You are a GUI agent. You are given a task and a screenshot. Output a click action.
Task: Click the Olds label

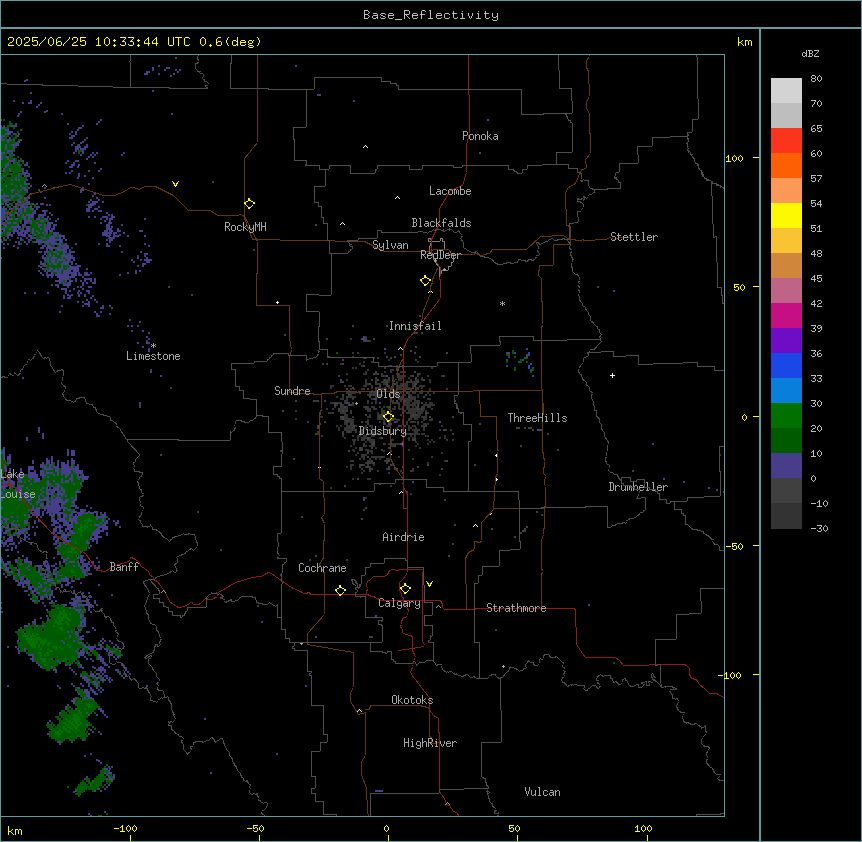tap(388, 394)
